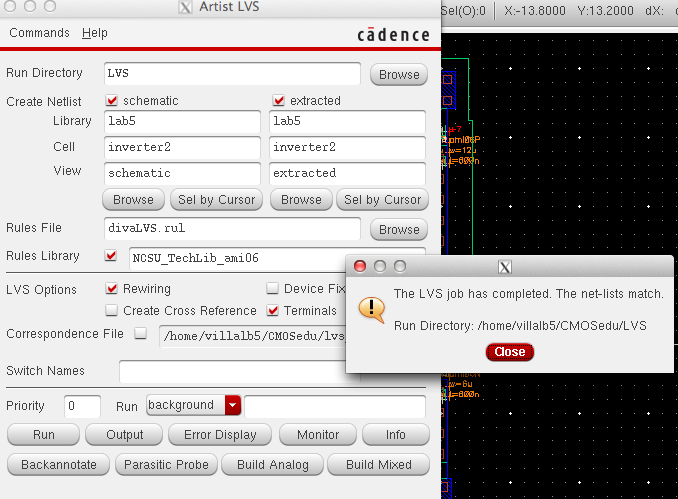This screenshot has height=499, width=678.
Task: Click the X11 icon in the popup title bar
Action: click(x=505, y=267)
